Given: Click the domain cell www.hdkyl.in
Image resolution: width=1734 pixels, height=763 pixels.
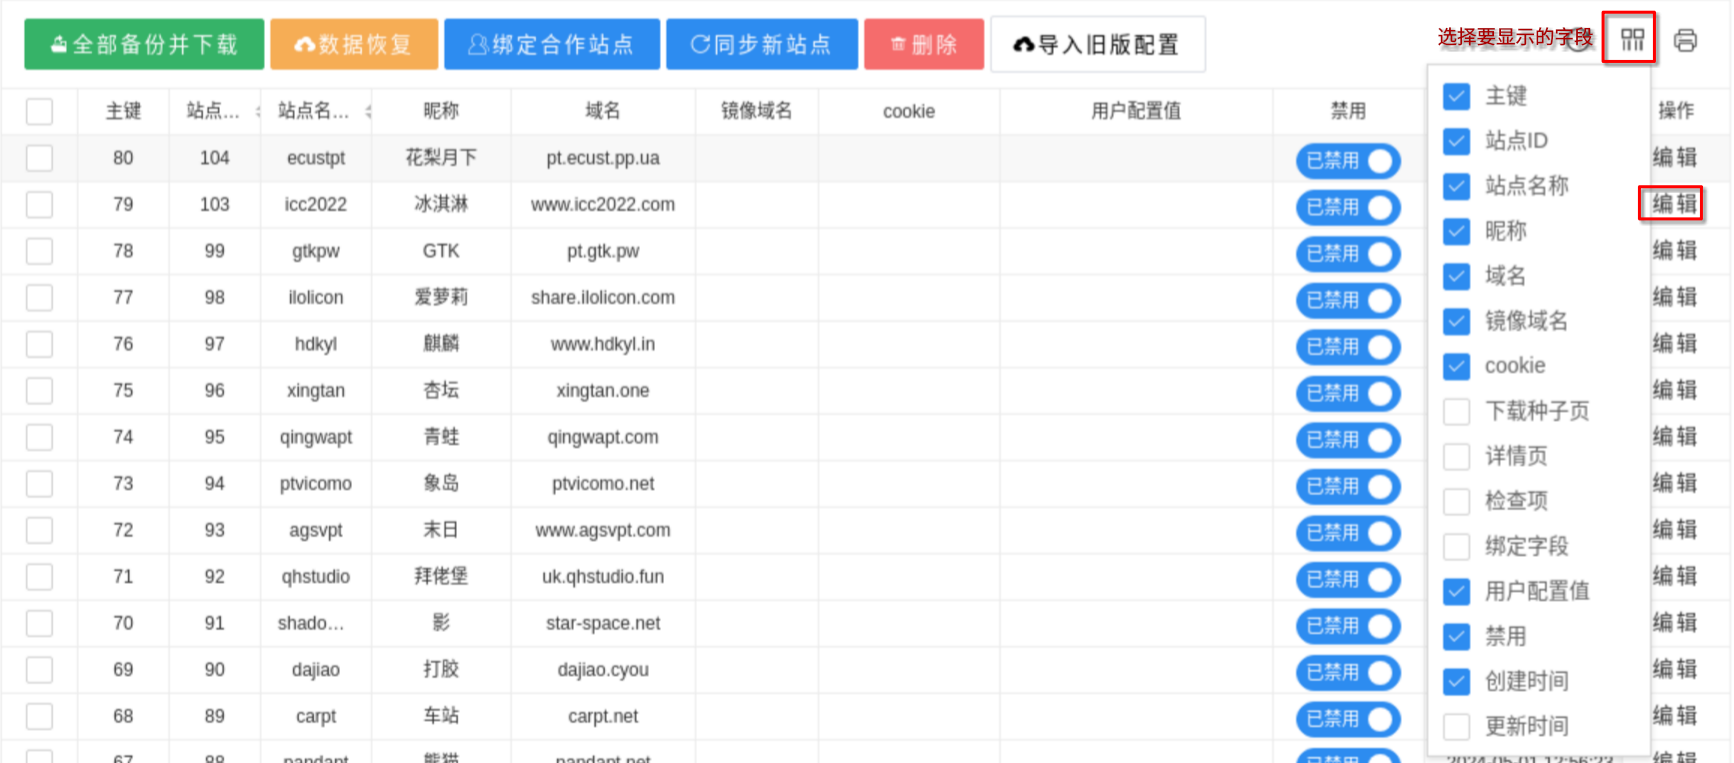Looking at the screenshot, I should click(603, 344).
